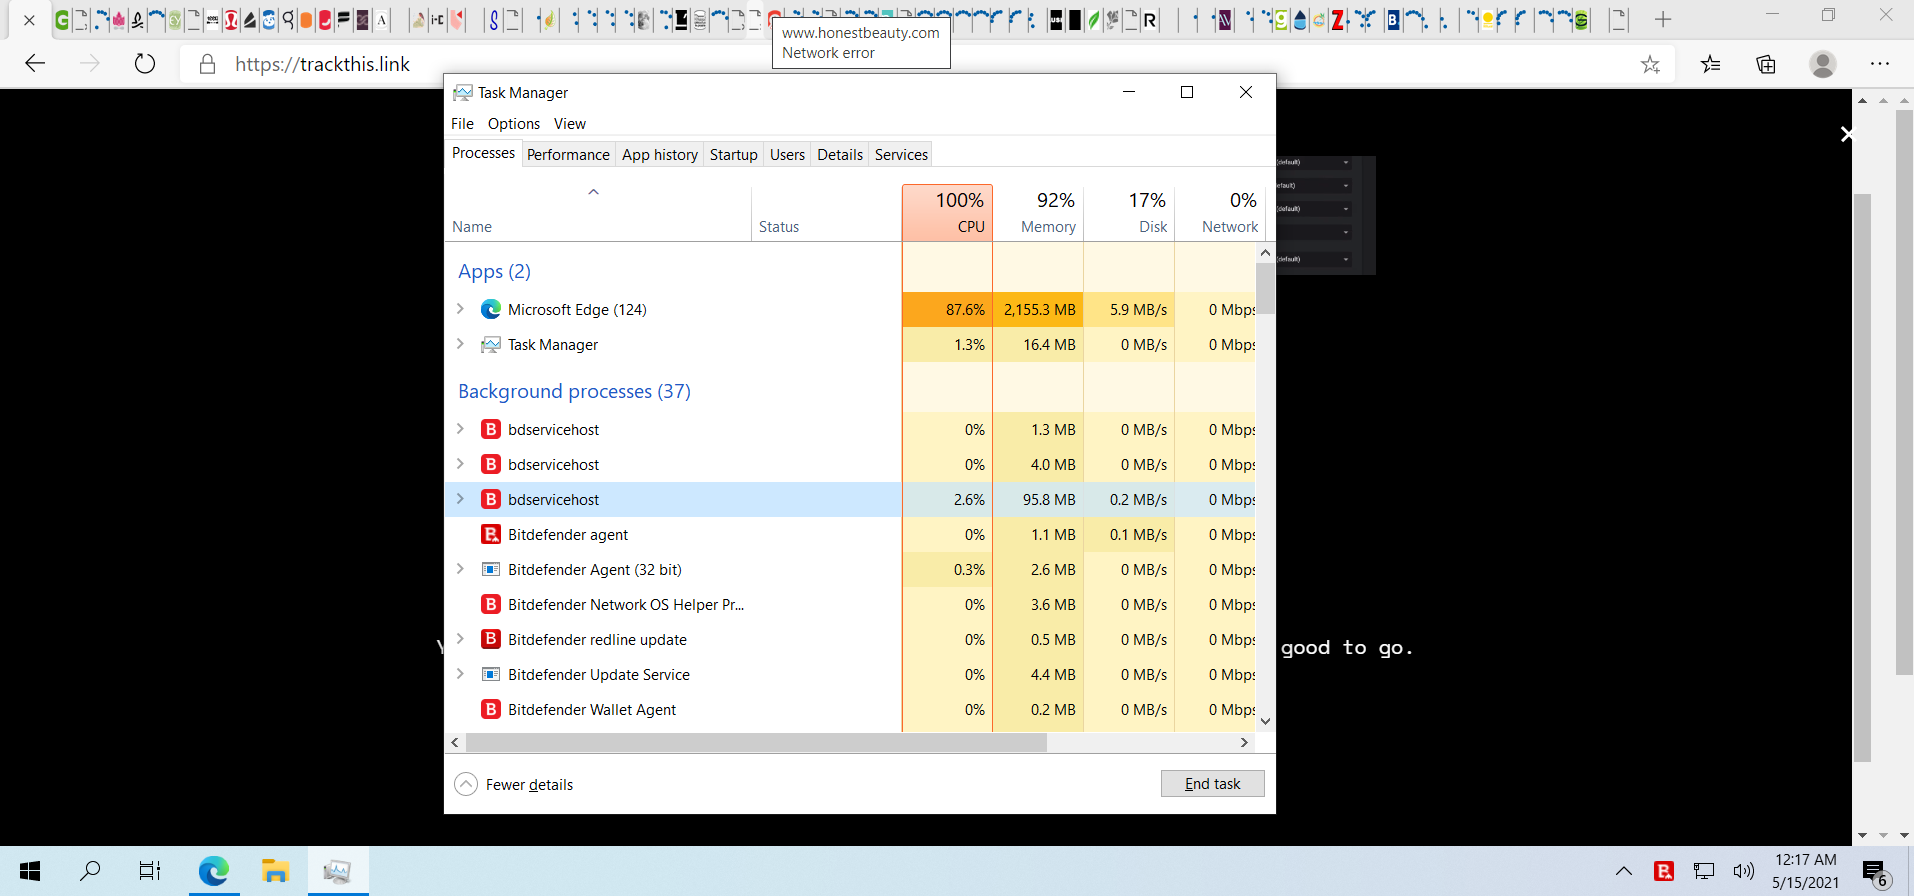
Task: Click the Bitdefender agent process icon
Action: click(491, 534)
